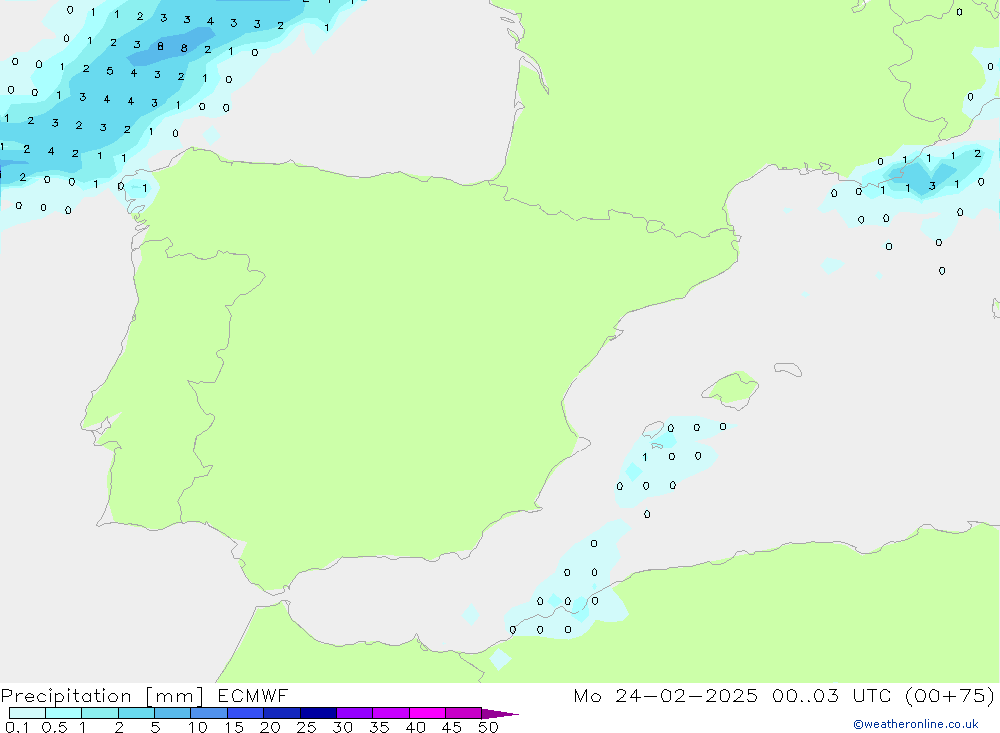The height and width of the screenshot is (733, 1000).
Task: Click the "00..03 UTC" time range text
Action: point(830,695)
